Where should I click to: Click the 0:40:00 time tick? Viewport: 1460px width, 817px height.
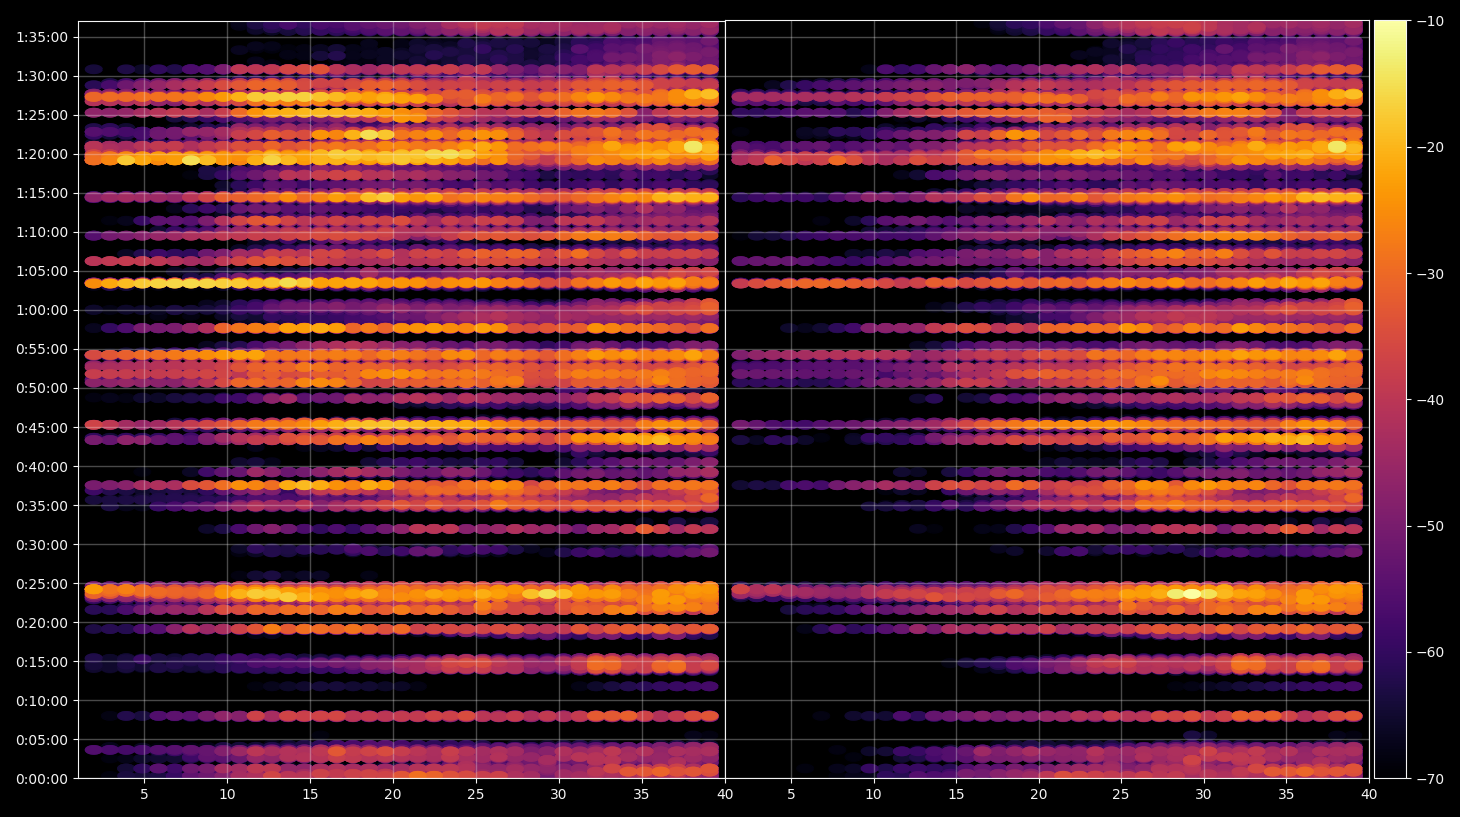42,467
